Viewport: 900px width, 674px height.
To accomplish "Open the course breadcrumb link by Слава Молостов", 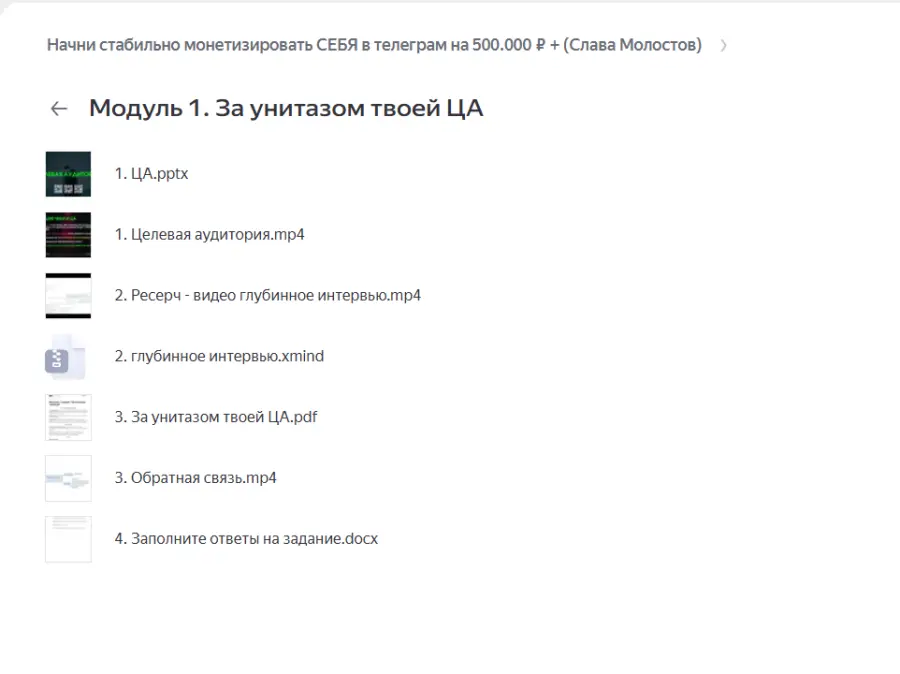I will coord(374,46).
